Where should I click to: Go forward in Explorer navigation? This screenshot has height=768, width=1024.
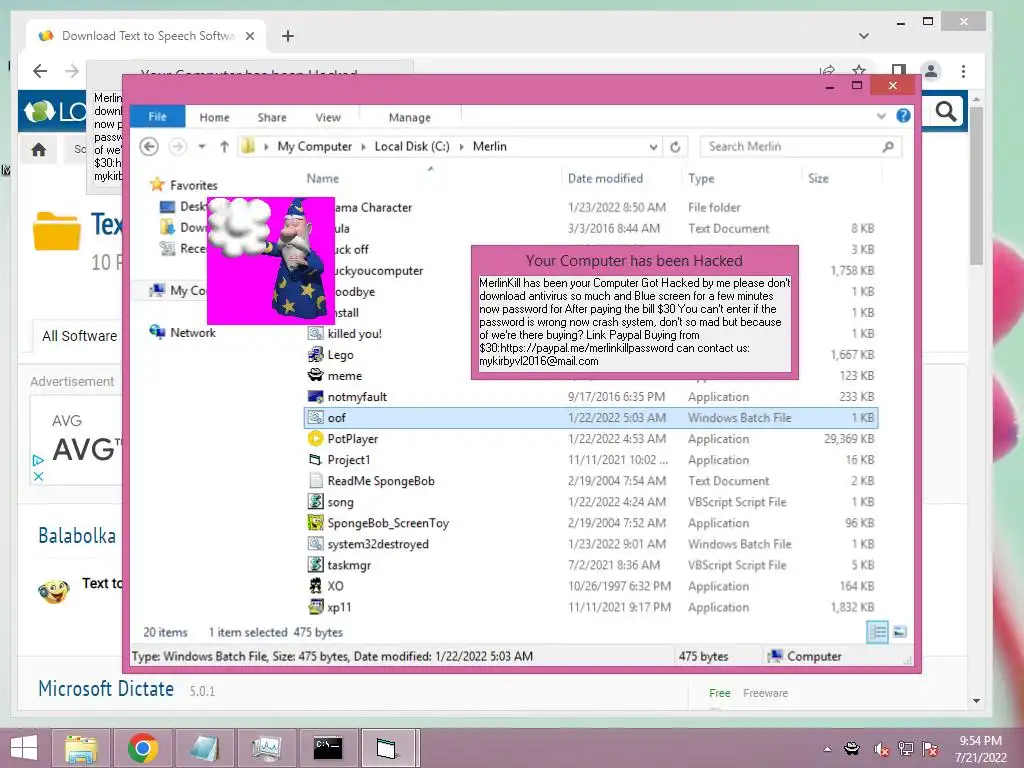tap(178, 147)
